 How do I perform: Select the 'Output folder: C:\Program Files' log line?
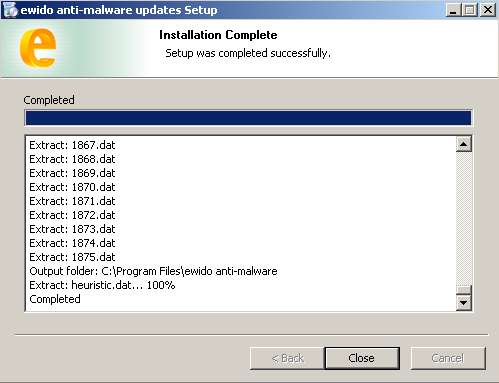[153, 271]
